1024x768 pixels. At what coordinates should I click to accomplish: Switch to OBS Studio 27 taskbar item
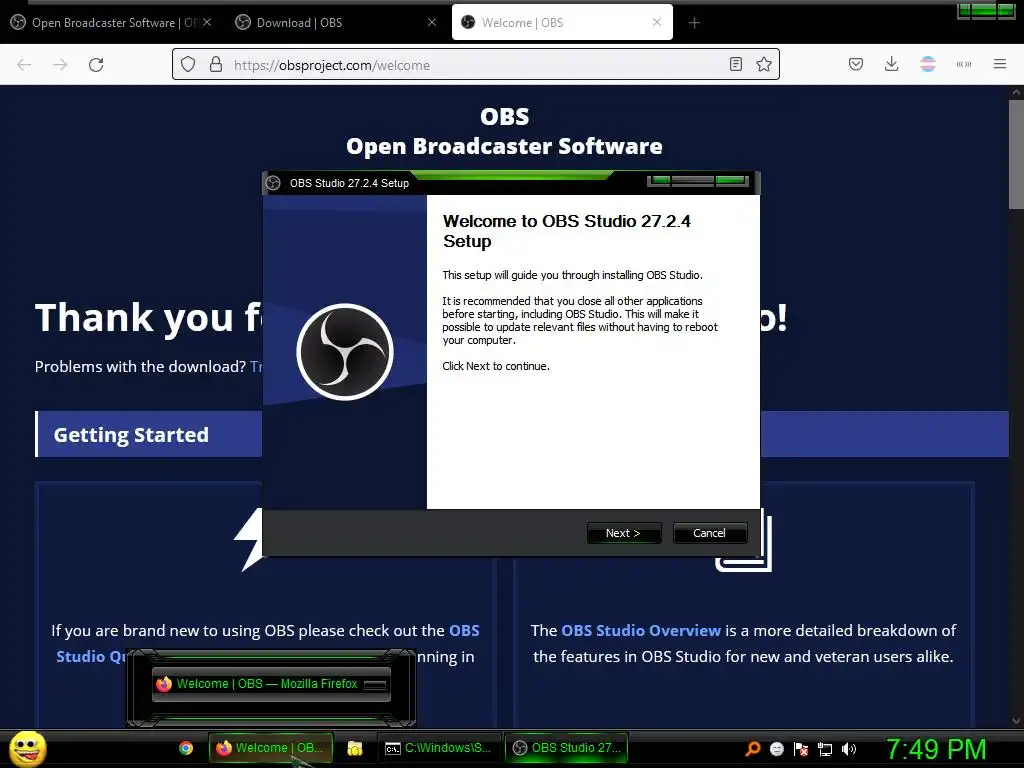566,748
